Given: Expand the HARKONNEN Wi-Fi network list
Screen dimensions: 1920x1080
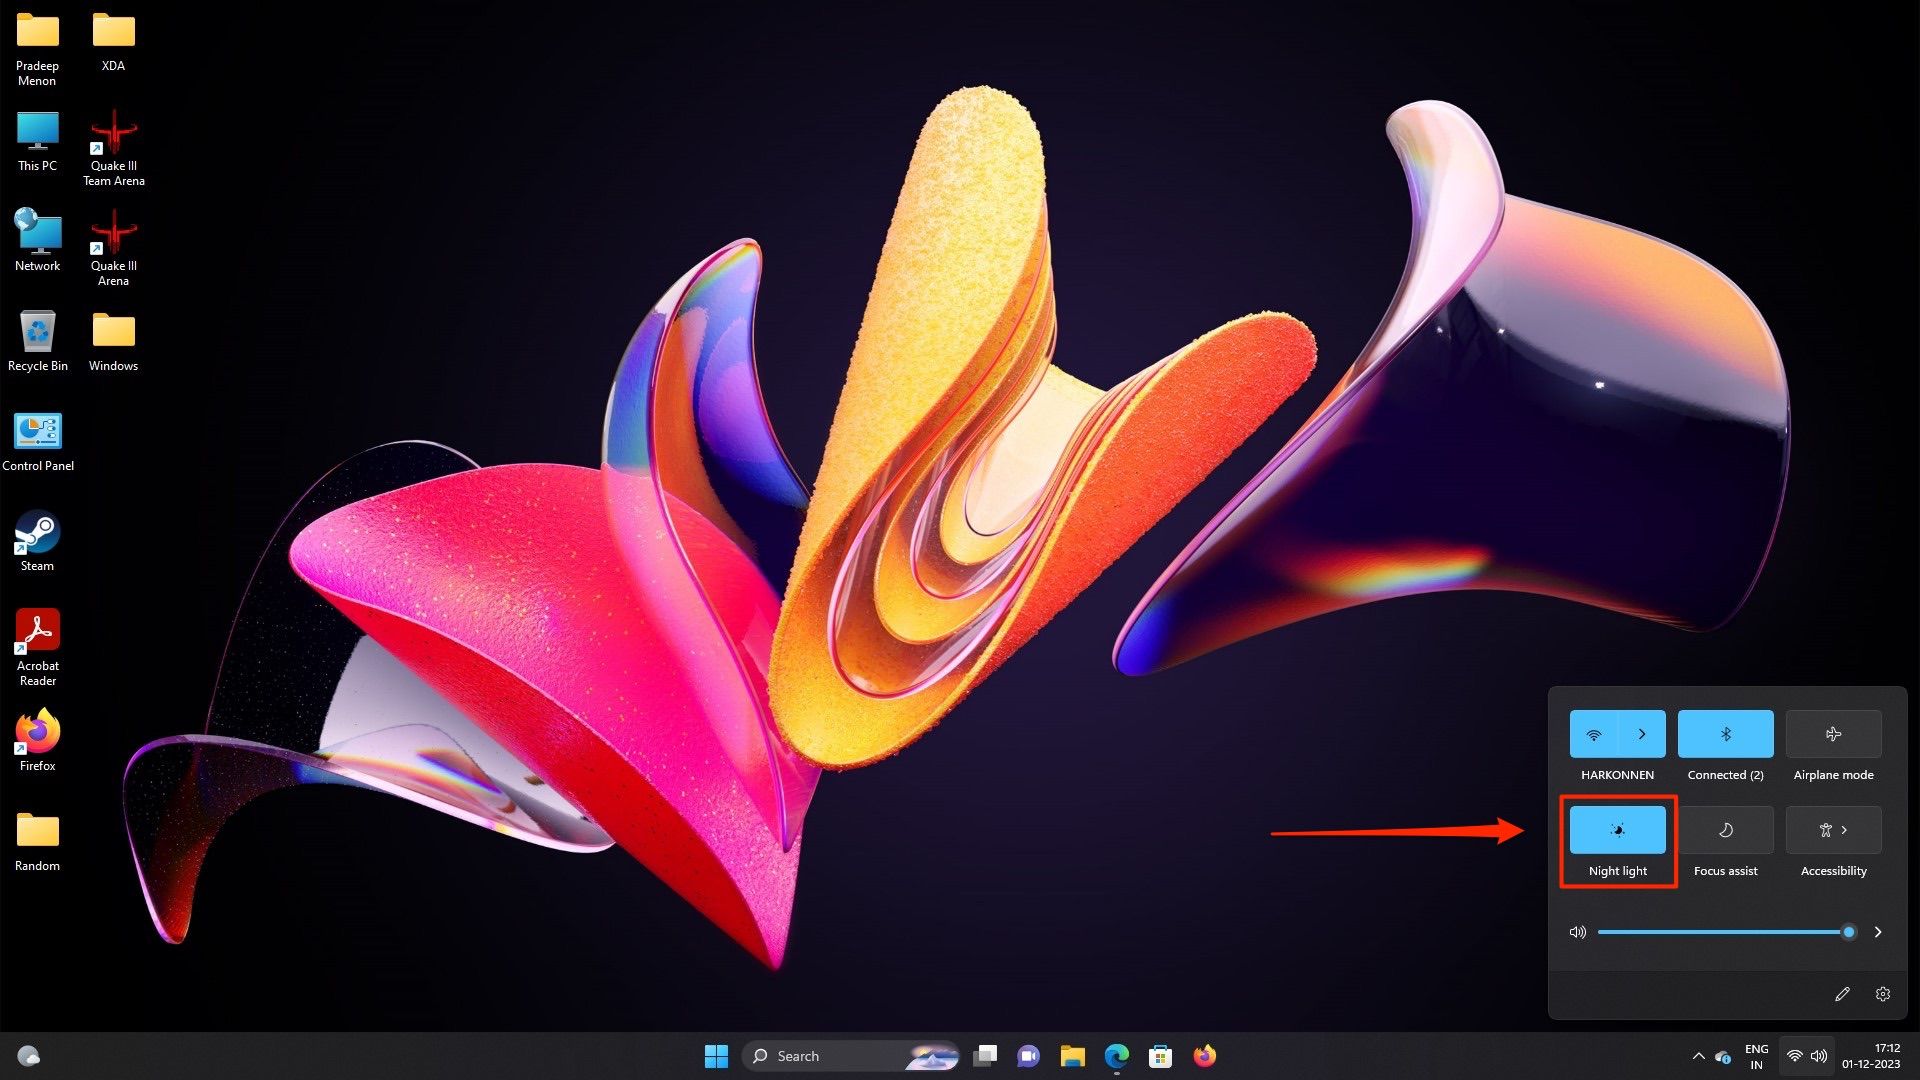Looking at the screenshot, I should (1641, 733).
